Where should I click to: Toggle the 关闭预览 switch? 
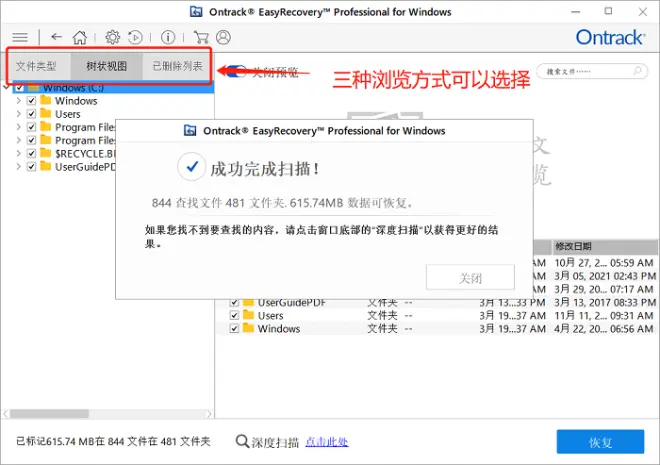pos(236,71)
